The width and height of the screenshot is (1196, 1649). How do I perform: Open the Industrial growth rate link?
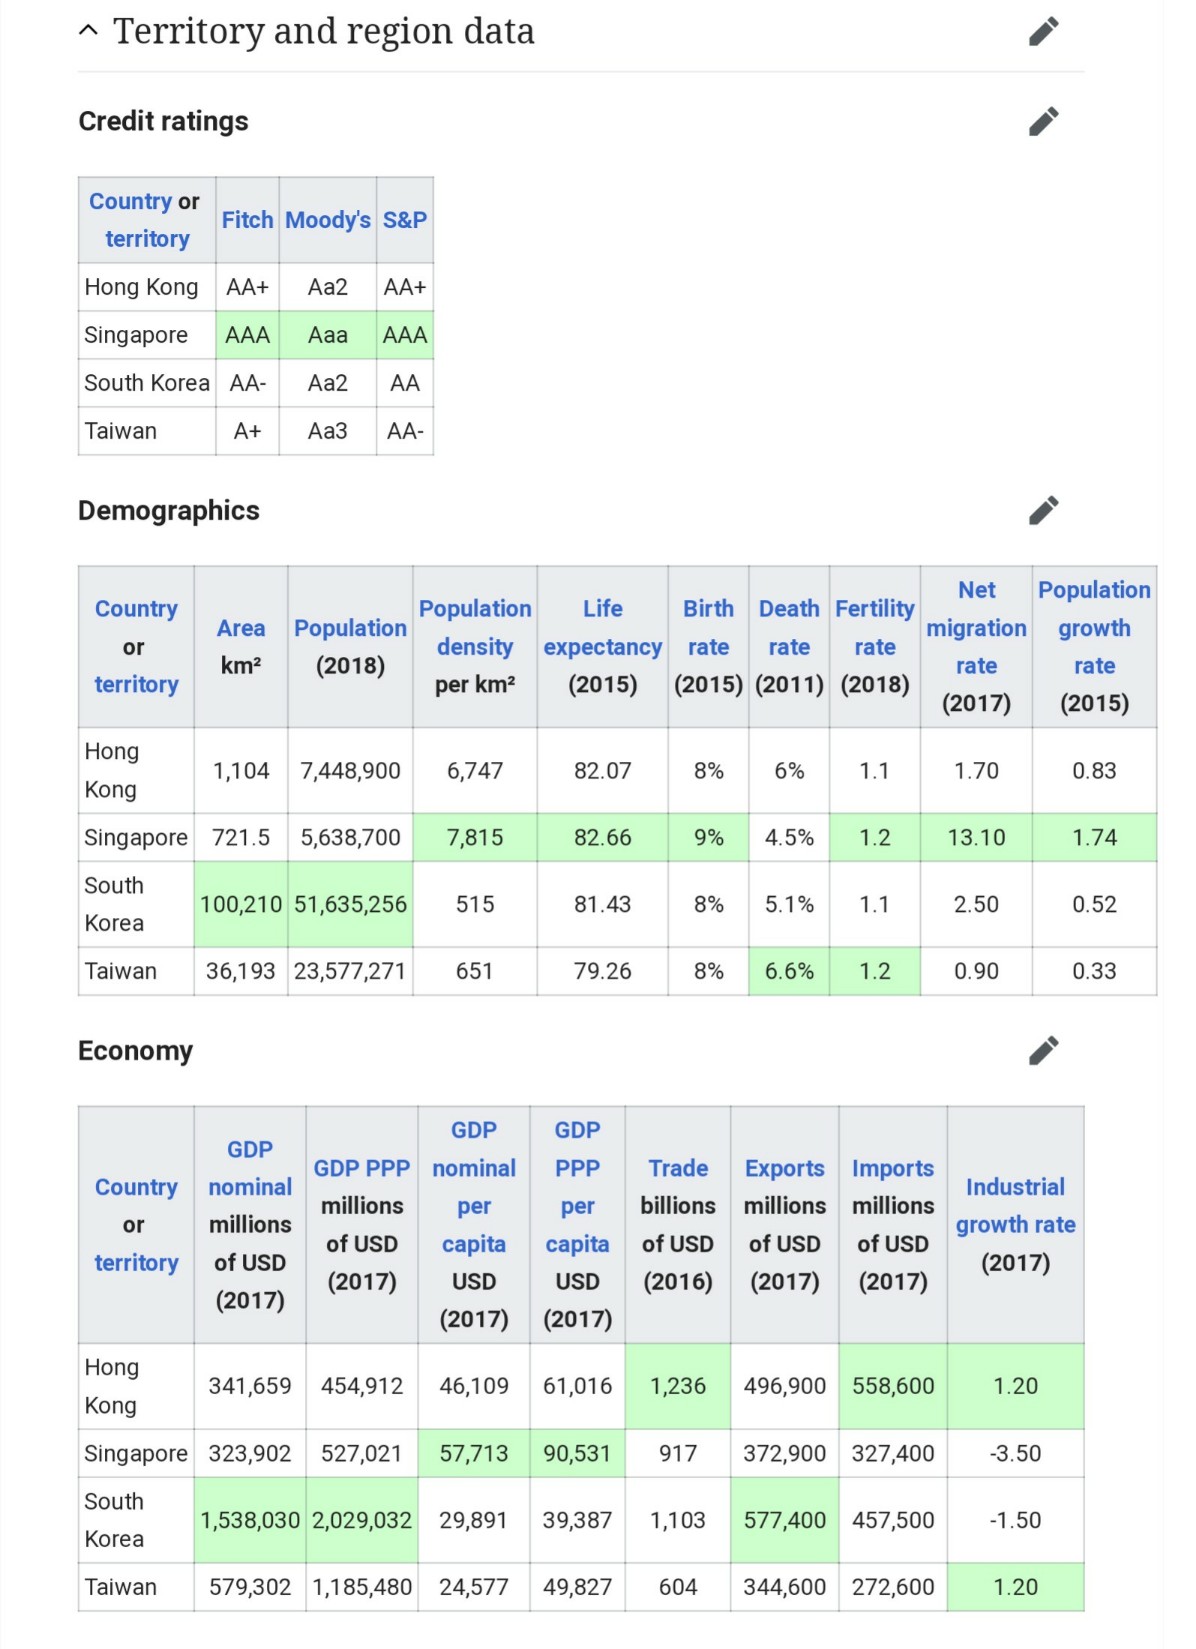pyautogui.click(x=1015, y=1206)
